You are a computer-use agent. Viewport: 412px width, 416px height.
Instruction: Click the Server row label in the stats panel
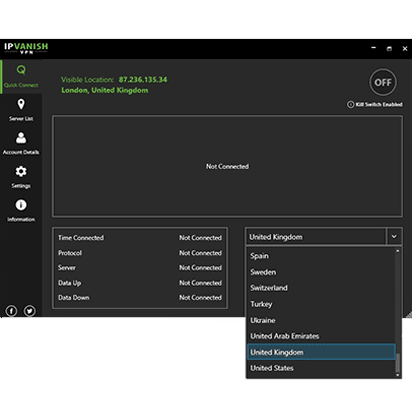(x=67, y=268)
